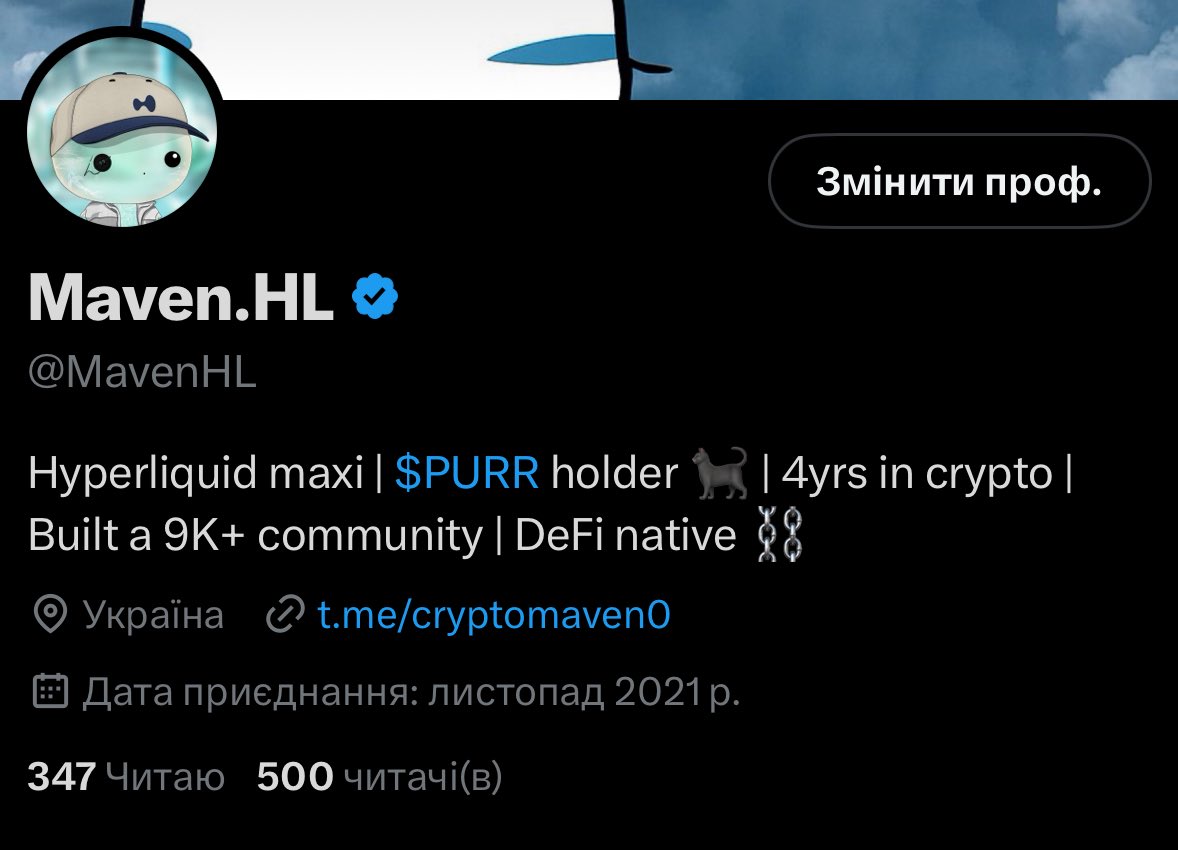Click the chain link icon beside URL
This screenshot has height=850, width=1178.
tap(285, 615)
